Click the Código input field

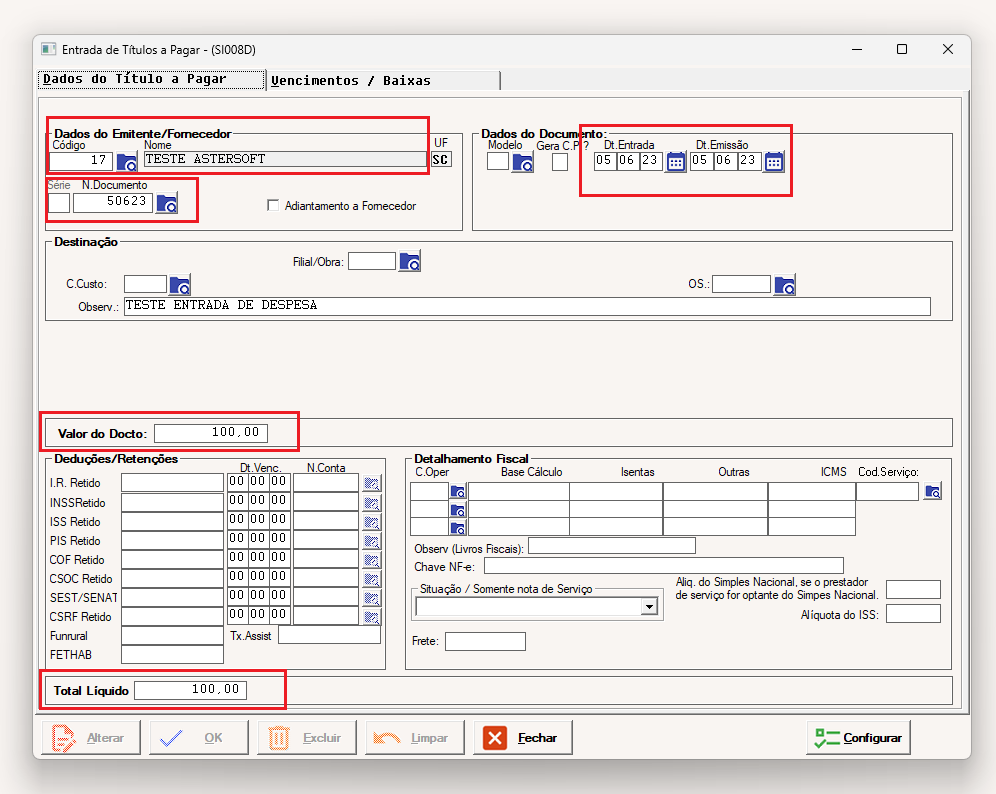tap(81, 161)
